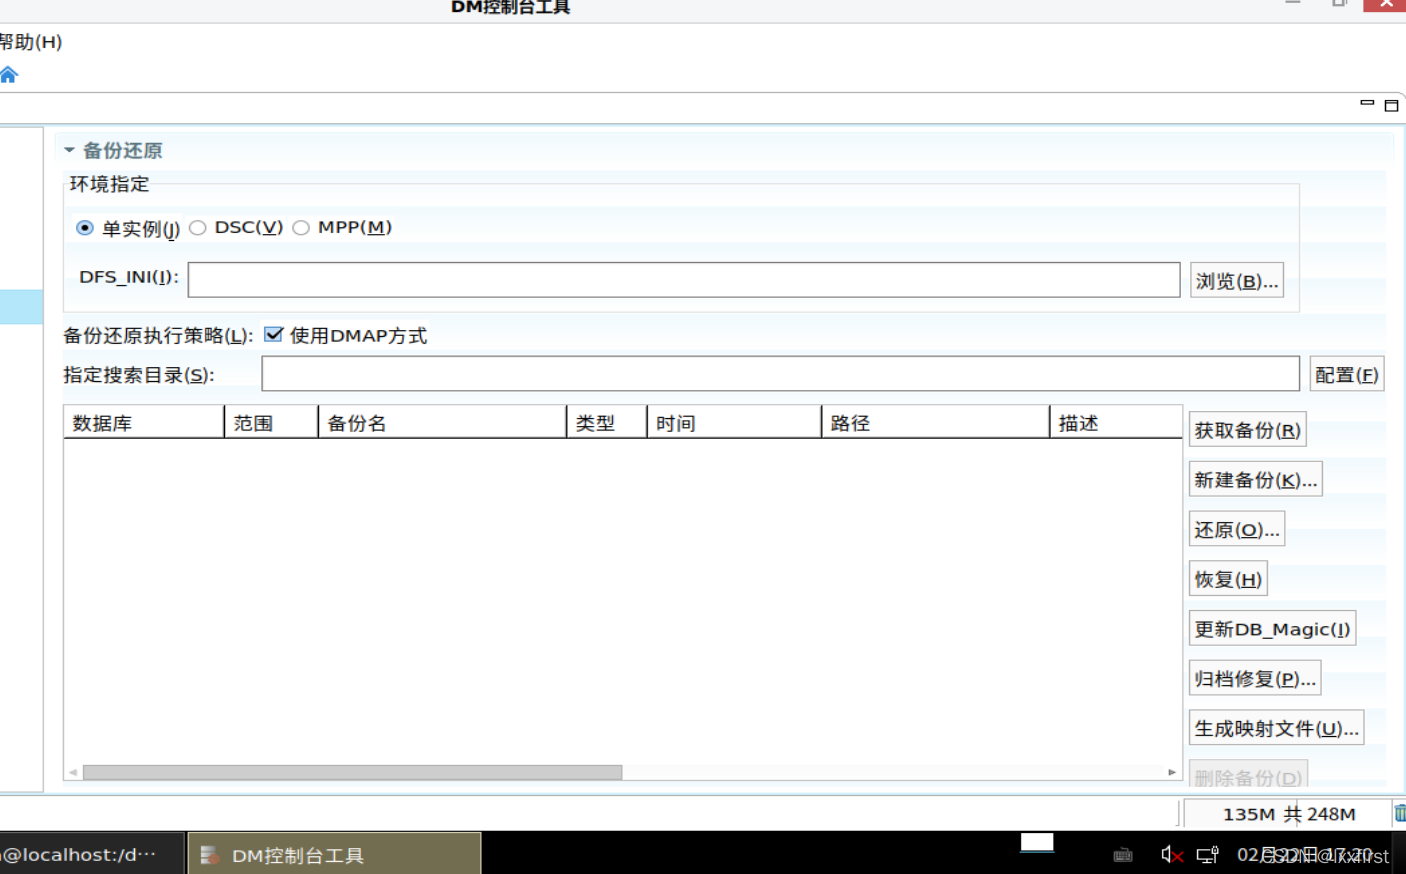The image size is (1406, 874).
Task: Click the home icon in toolbar
Action: [9, 75]
